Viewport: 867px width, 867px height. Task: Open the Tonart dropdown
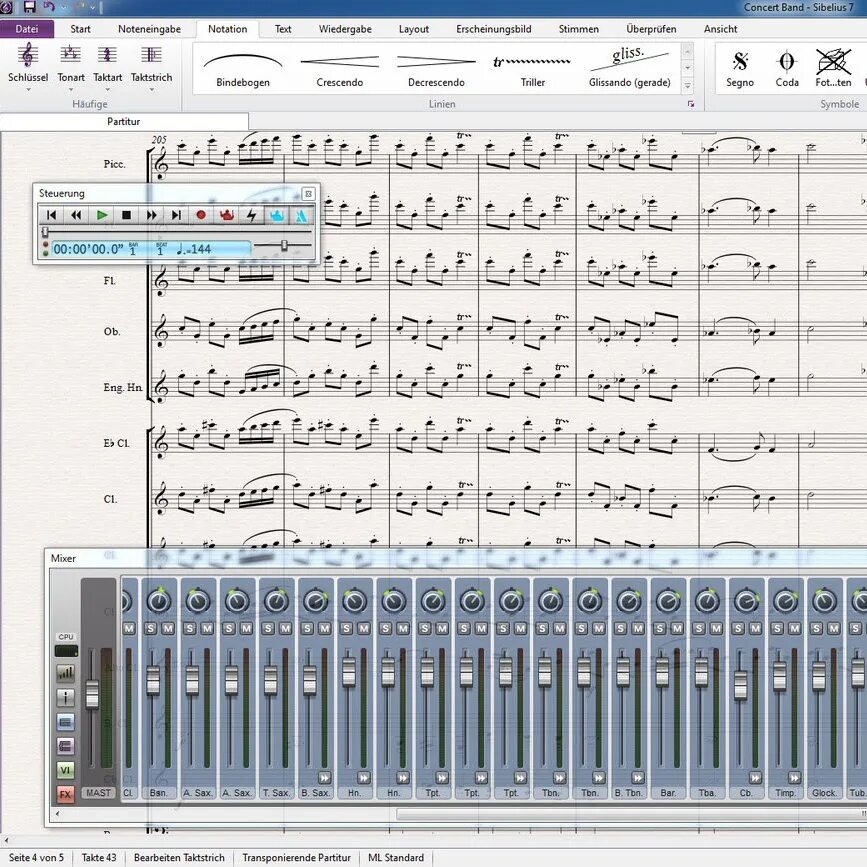click(x=71, y=66)
